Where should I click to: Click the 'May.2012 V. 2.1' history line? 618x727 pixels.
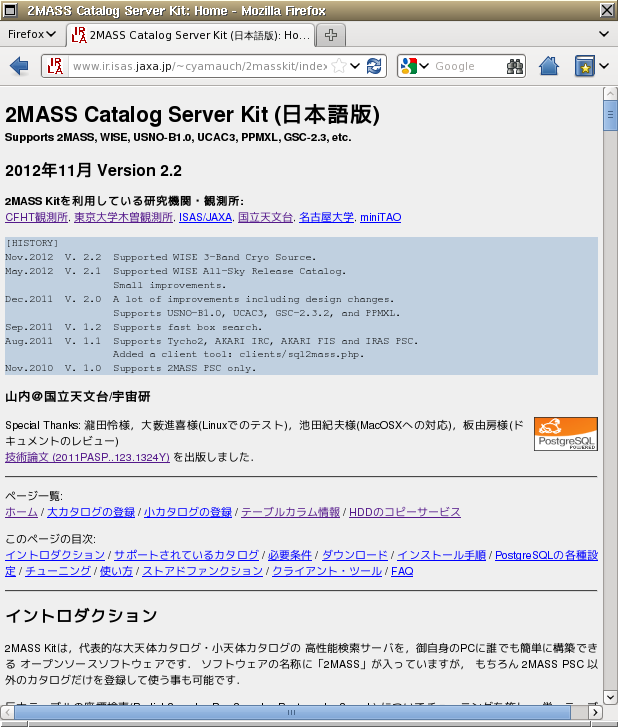tap(175, 271)
